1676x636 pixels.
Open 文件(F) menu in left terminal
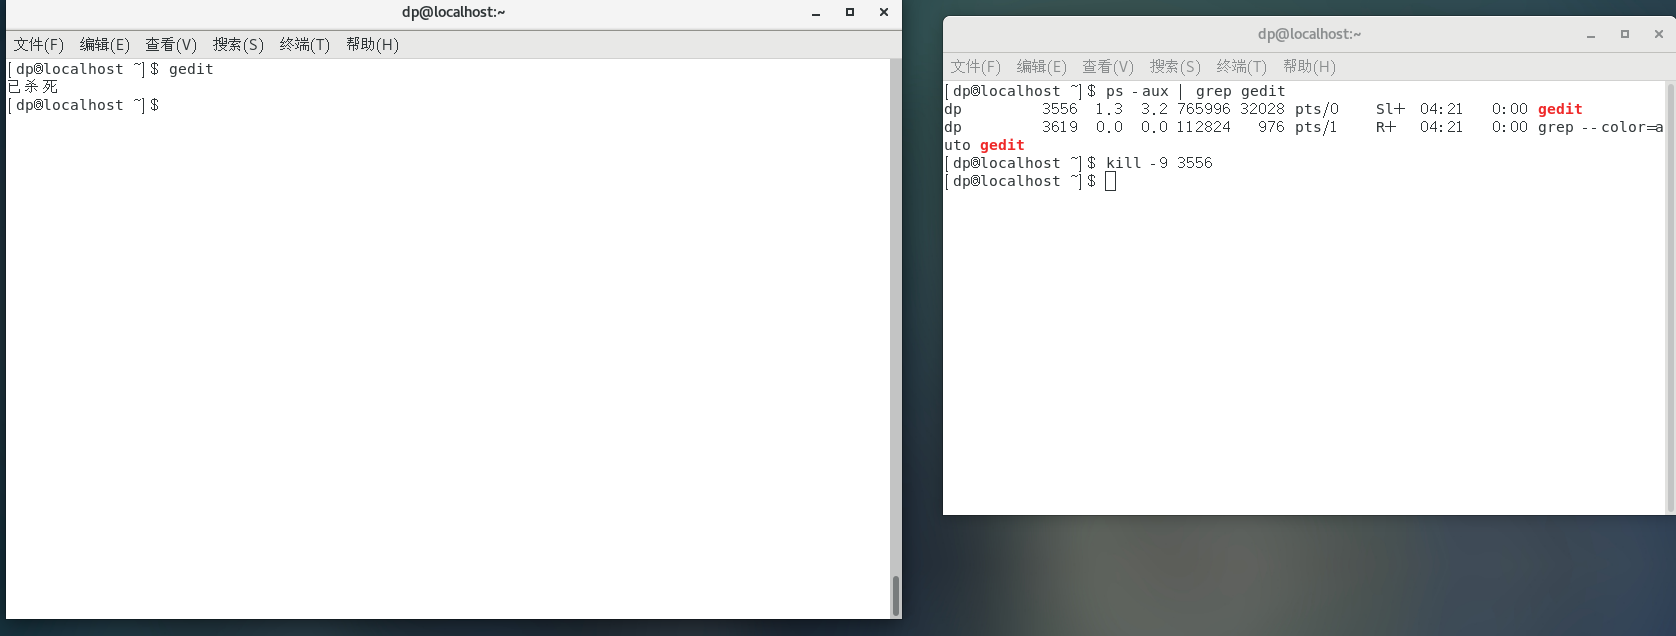pyautogui.click(x=38, y=45)
